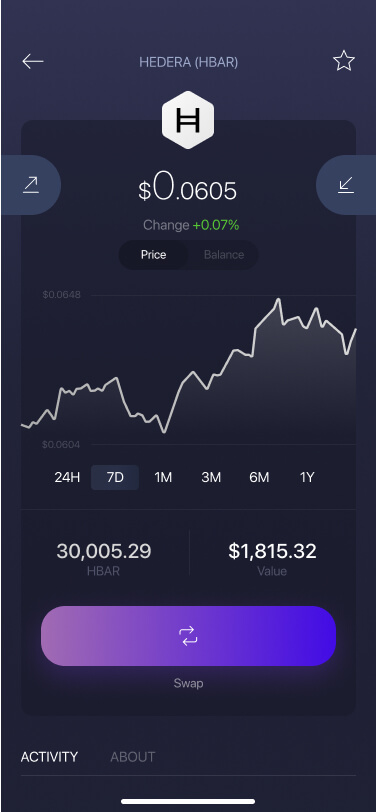Select the 7D time range
This screenshot has width=377, height=812.
tap(115, 477)
